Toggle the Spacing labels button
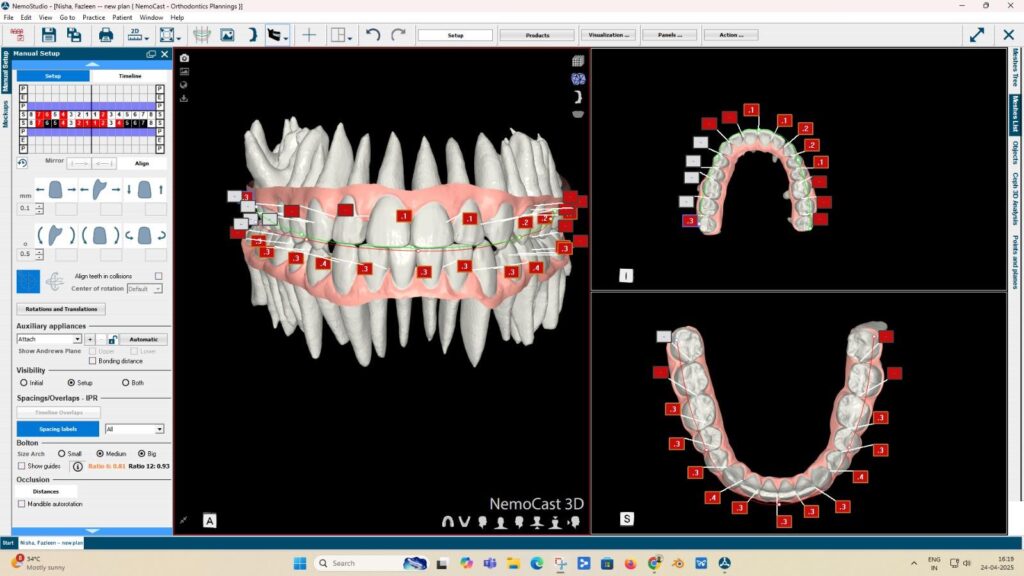 [x=57, y=429]
